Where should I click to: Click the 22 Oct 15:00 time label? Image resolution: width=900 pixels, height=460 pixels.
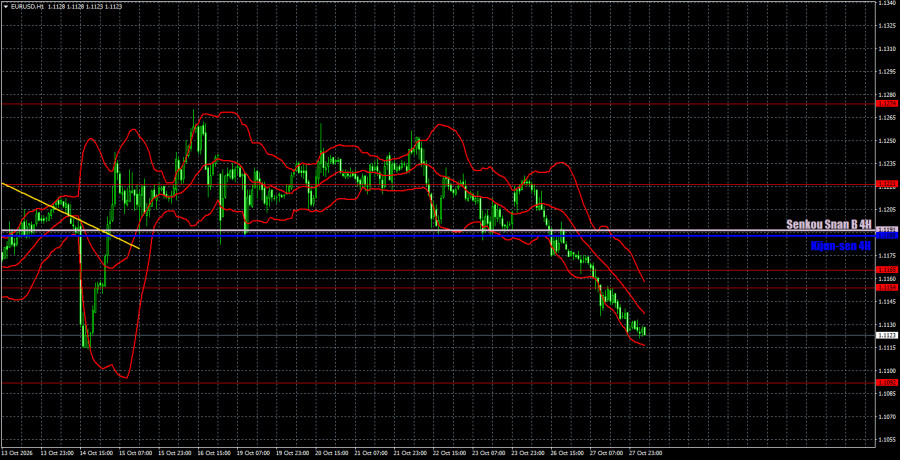pyautogui.click(x=447, y=454)
